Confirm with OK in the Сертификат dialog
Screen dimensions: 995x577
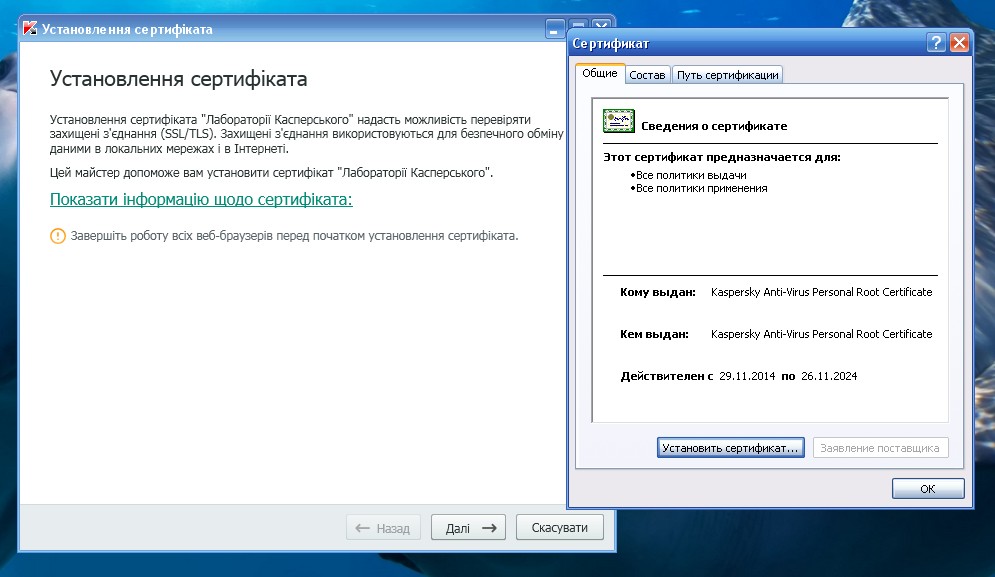click(928, 489)
